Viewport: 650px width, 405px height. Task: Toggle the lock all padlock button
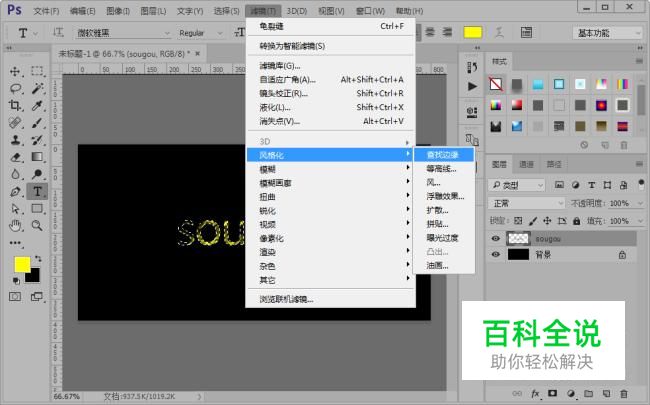click(x=577, y=221)
